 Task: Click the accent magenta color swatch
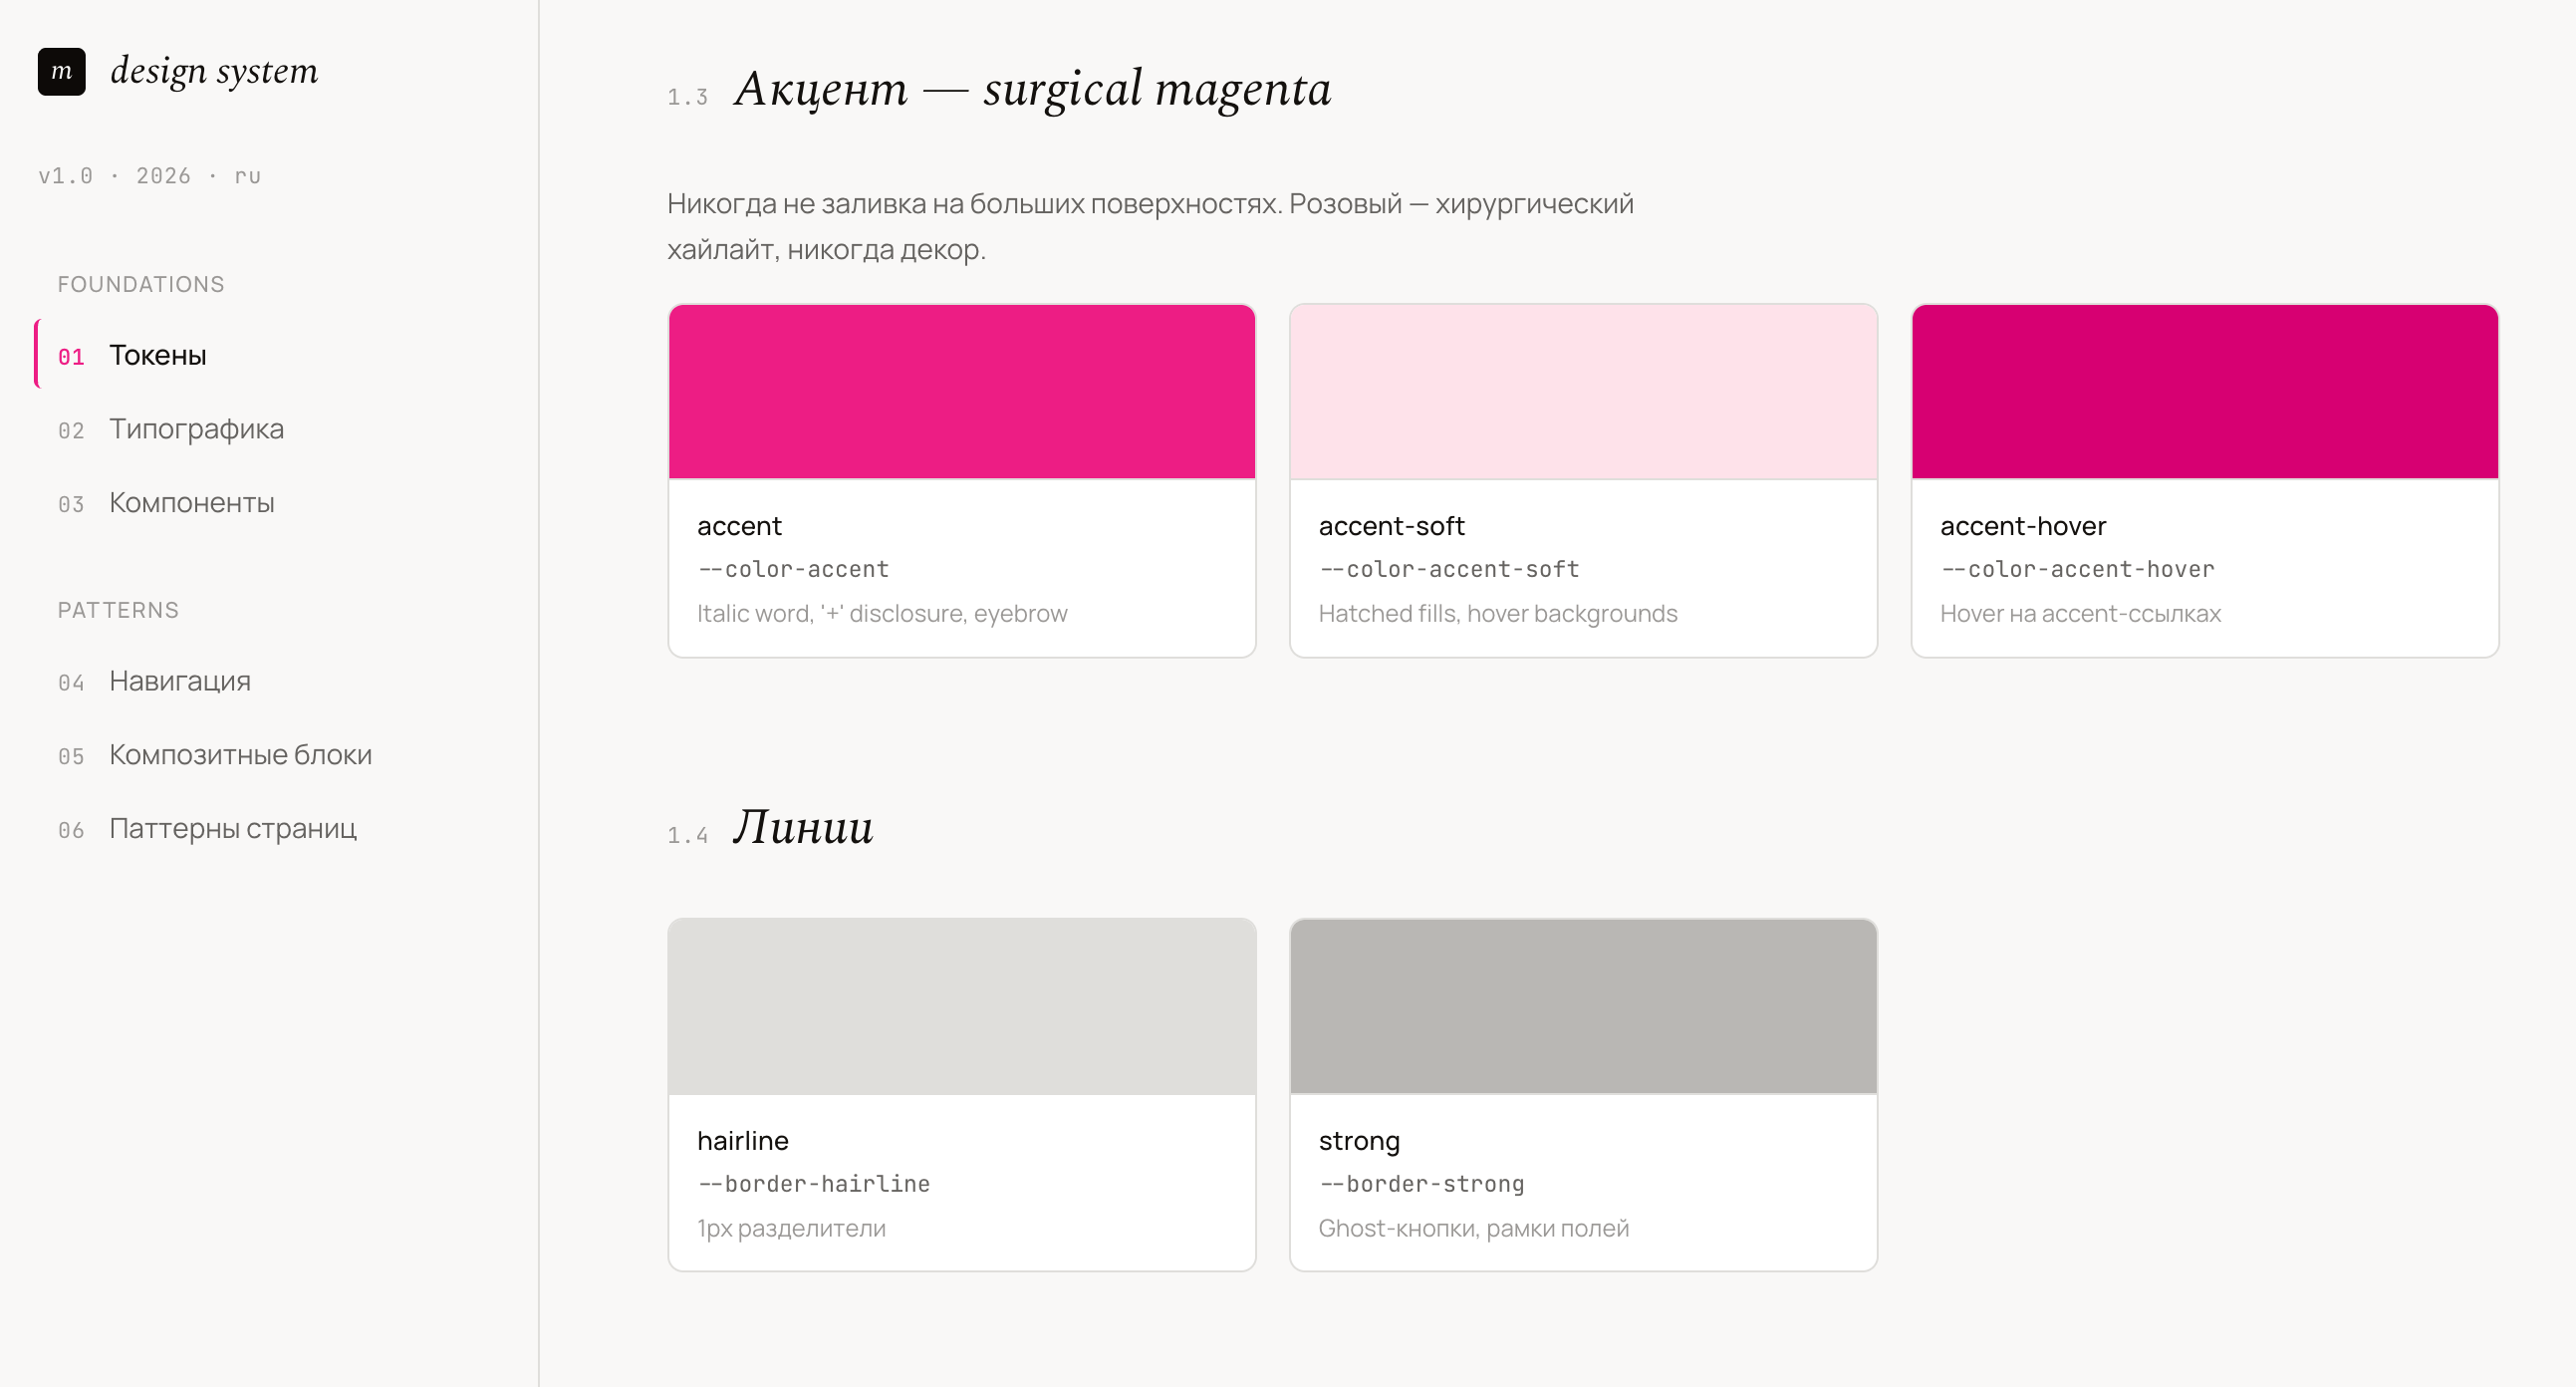[x=962, y=392]
